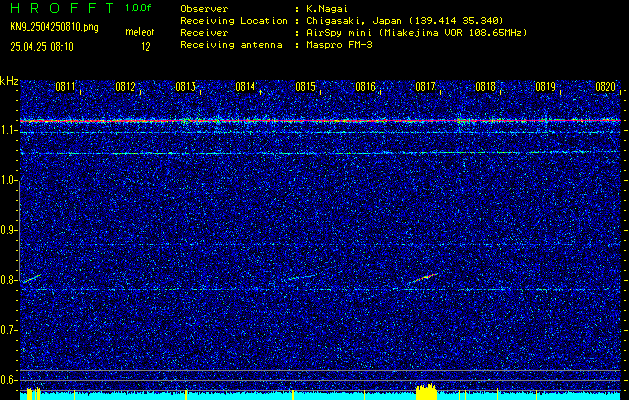Click the 0818 time marker
This screenshot has width=629, height=400.
click(x=485, y=87)
